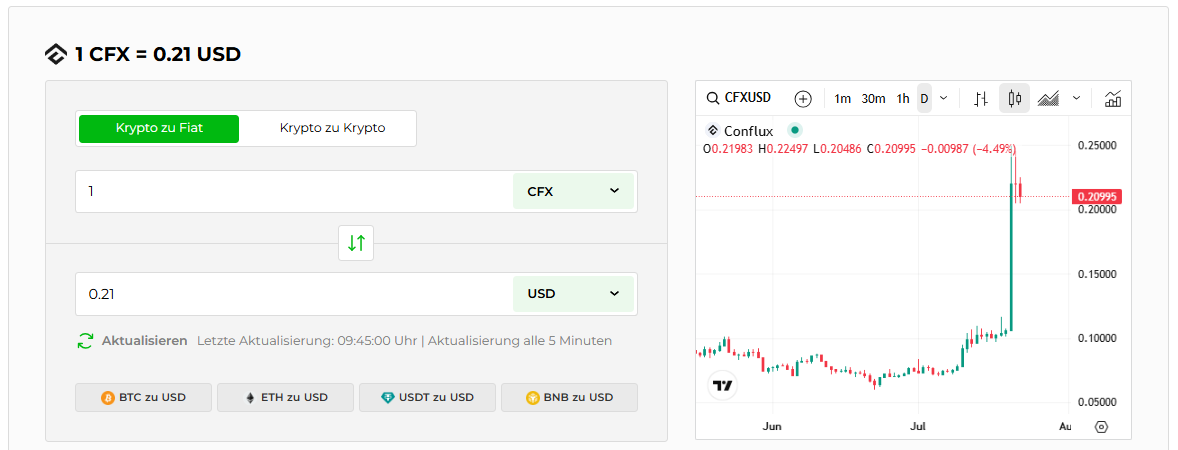1178x450 pixels.
Task: Click the Conflux market status green dot
Action: (x=795, y=130)
